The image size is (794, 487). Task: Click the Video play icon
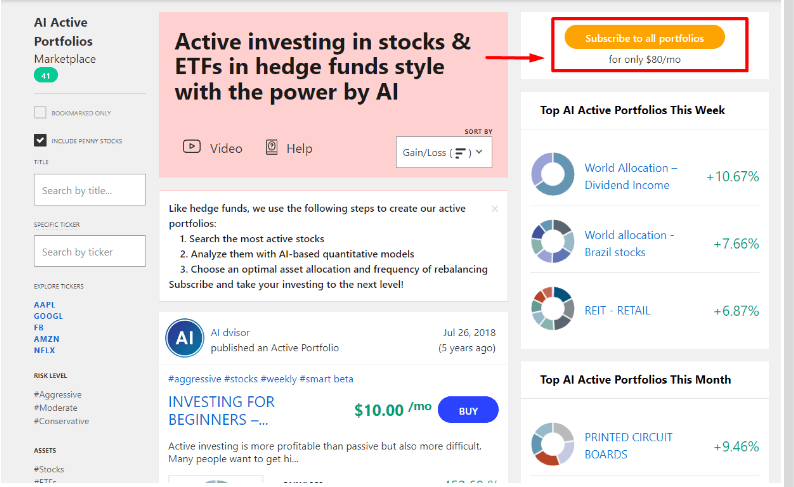(191, 147)
